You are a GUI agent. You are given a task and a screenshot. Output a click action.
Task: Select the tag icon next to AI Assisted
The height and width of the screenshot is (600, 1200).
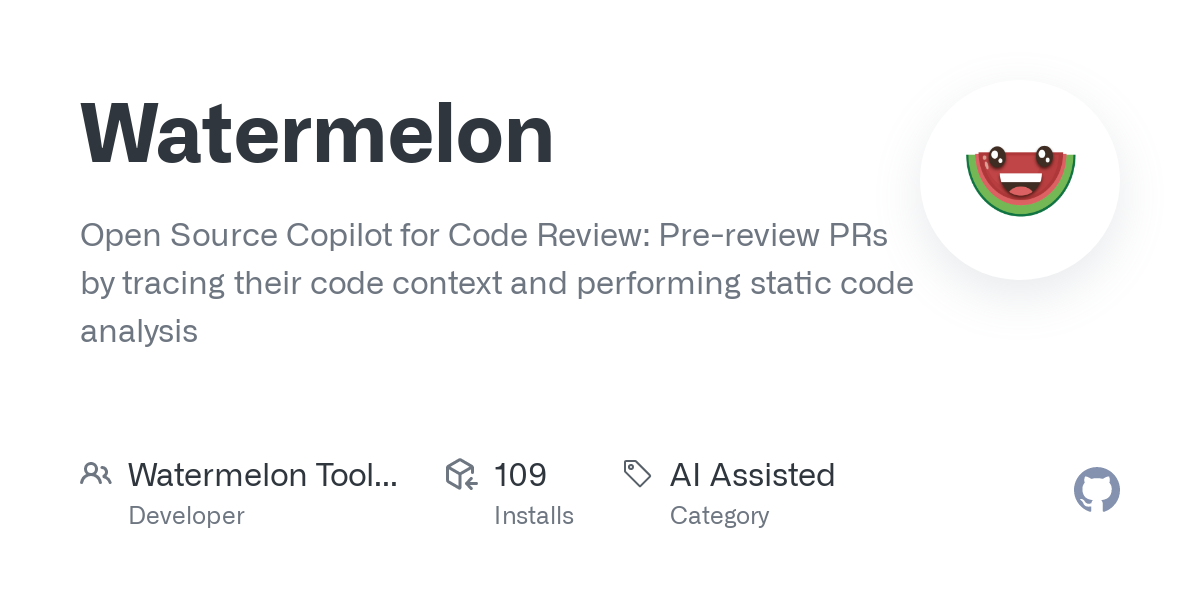click(x=637, y=474)
